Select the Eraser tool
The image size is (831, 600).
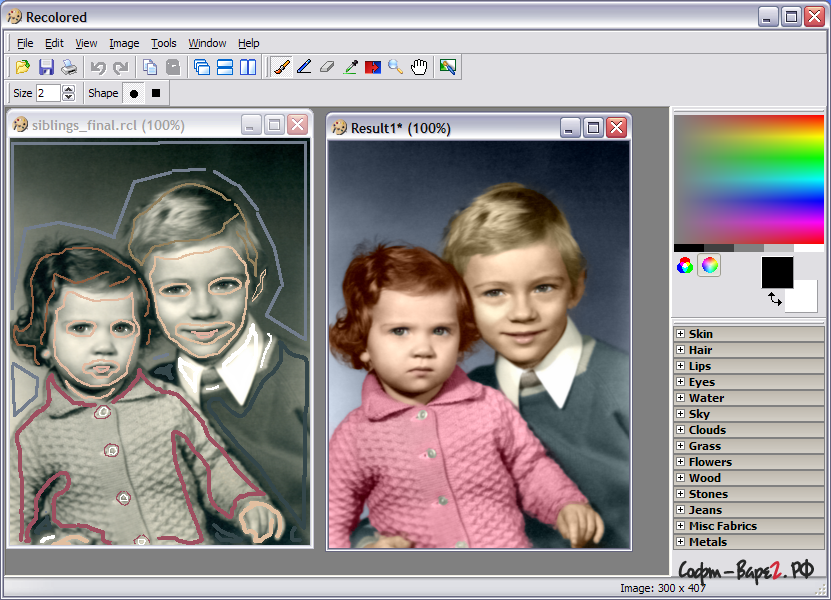click(x=327, y=67)
